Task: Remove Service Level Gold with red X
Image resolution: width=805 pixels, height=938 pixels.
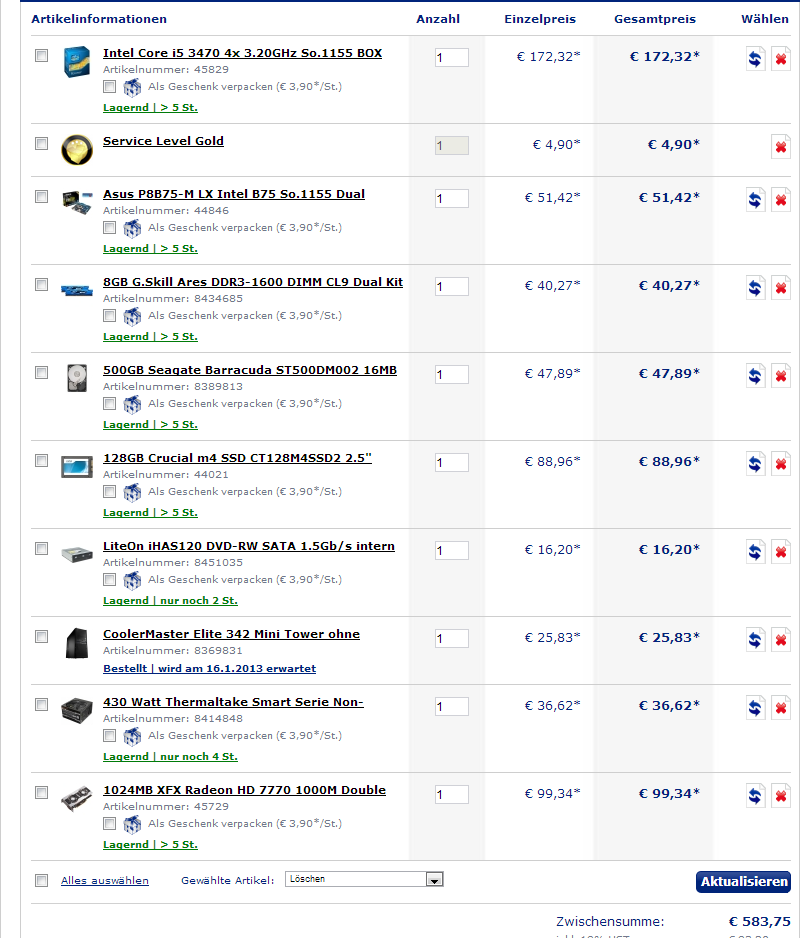Action: 780,147
